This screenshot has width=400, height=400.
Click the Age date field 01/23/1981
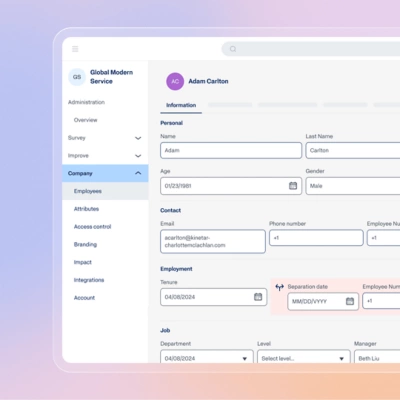click(231, 186)
